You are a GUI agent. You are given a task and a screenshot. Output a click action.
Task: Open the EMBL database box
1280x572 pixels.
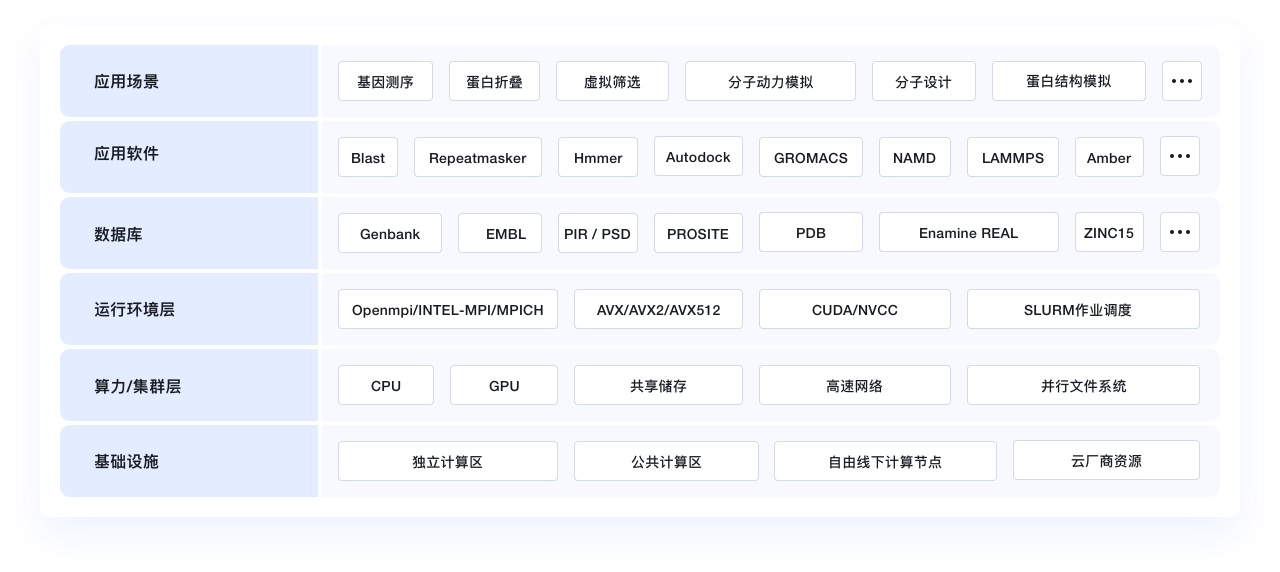coord(500,233)
